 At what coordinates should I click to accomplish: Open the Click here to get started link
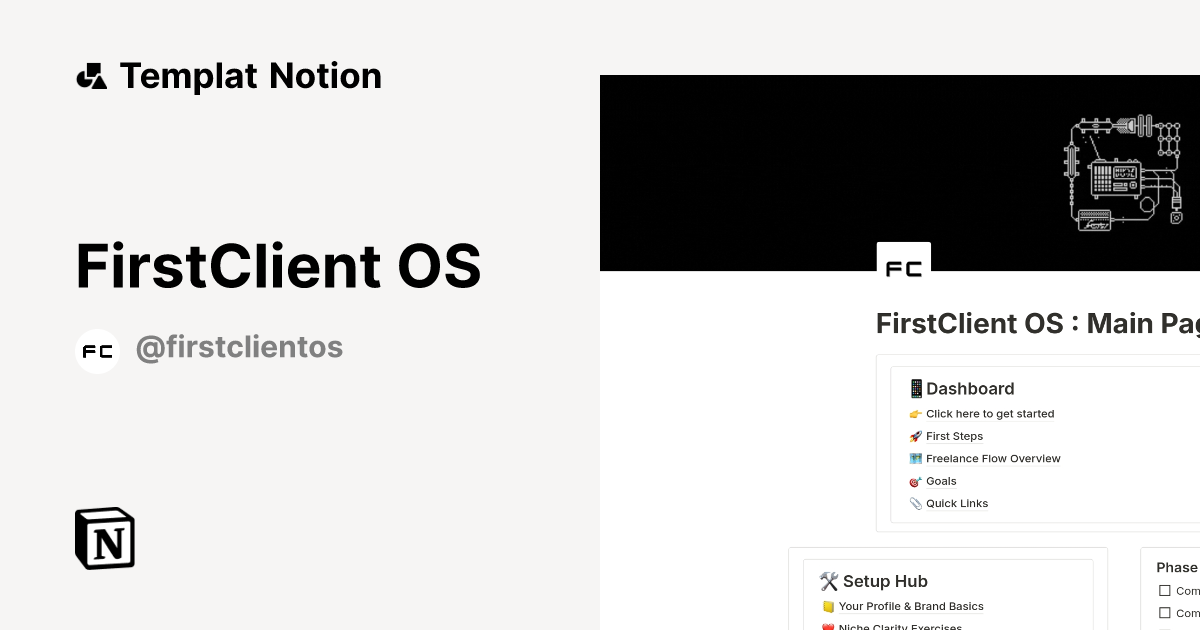pyautogui.click(x=990, y=413)
